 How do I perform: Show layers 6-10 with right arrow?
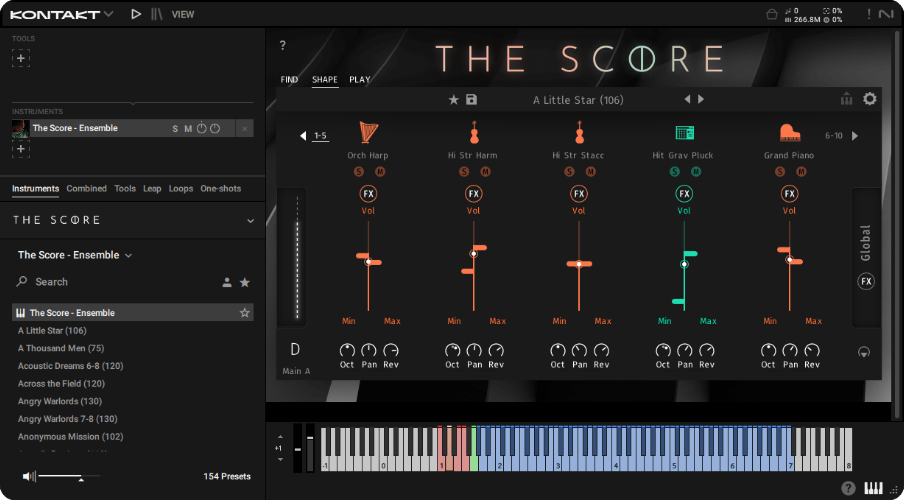coord(855,136)
